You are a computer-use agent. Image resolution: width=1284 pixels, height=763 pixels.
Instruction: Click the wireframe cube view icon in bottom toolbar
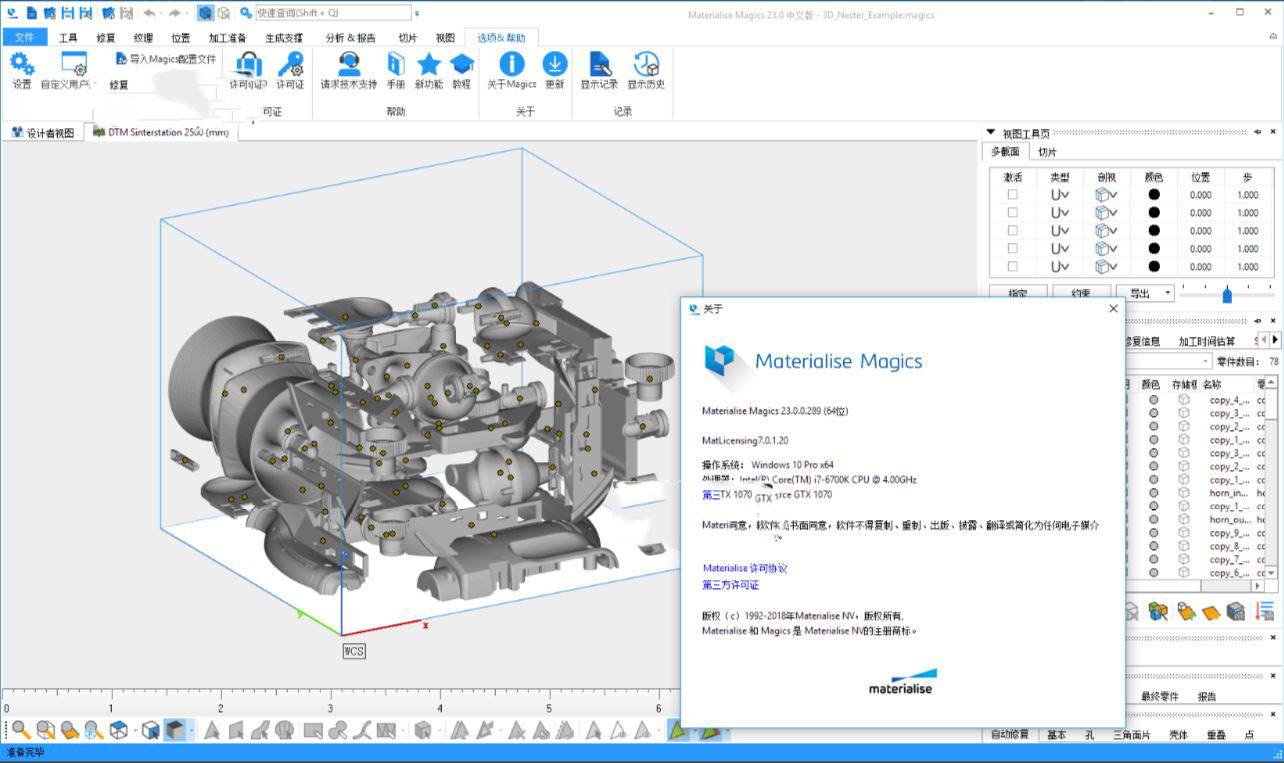[118, 730]
